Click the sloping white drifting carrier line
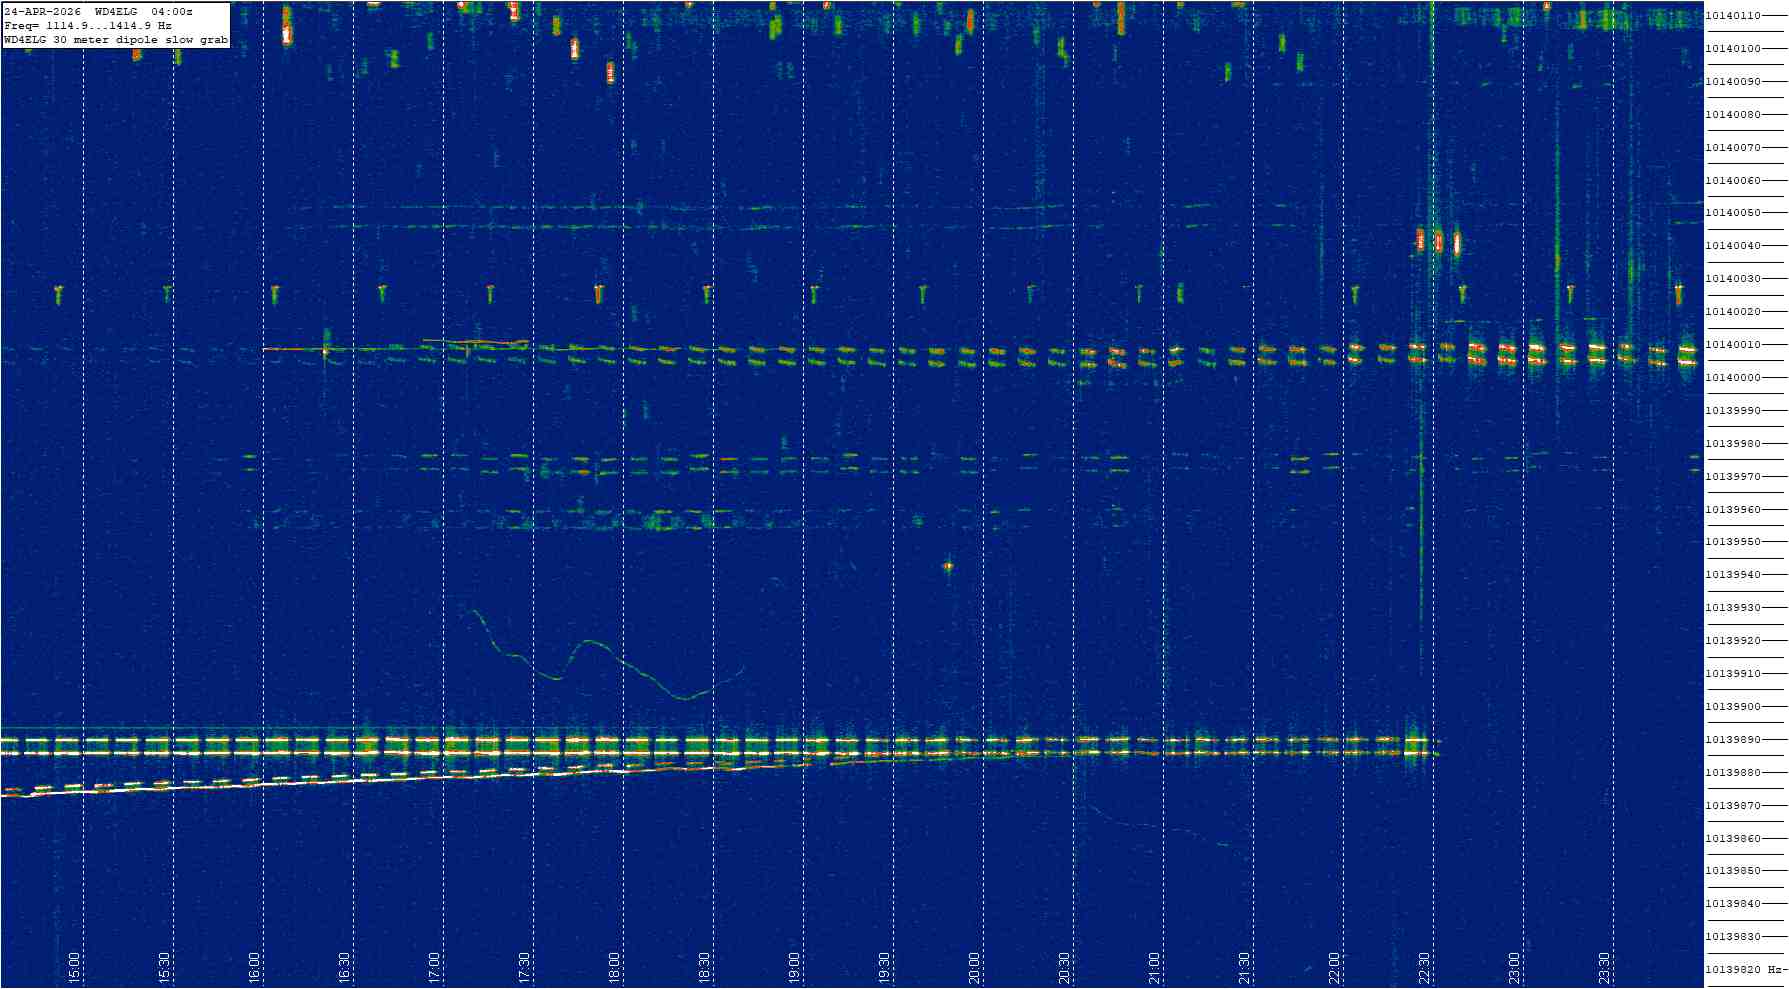The height and width of the screenshot is (989, 1789). point(300,783)
